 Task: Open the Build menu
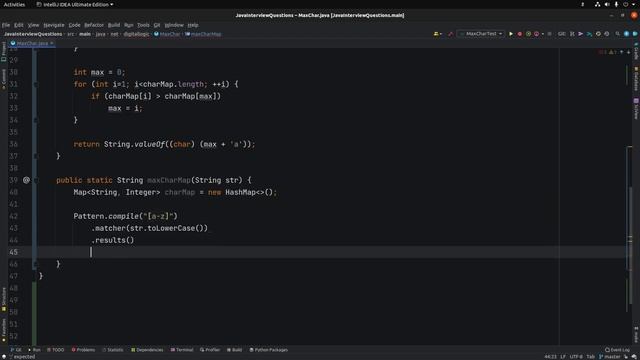click(114, 25)
